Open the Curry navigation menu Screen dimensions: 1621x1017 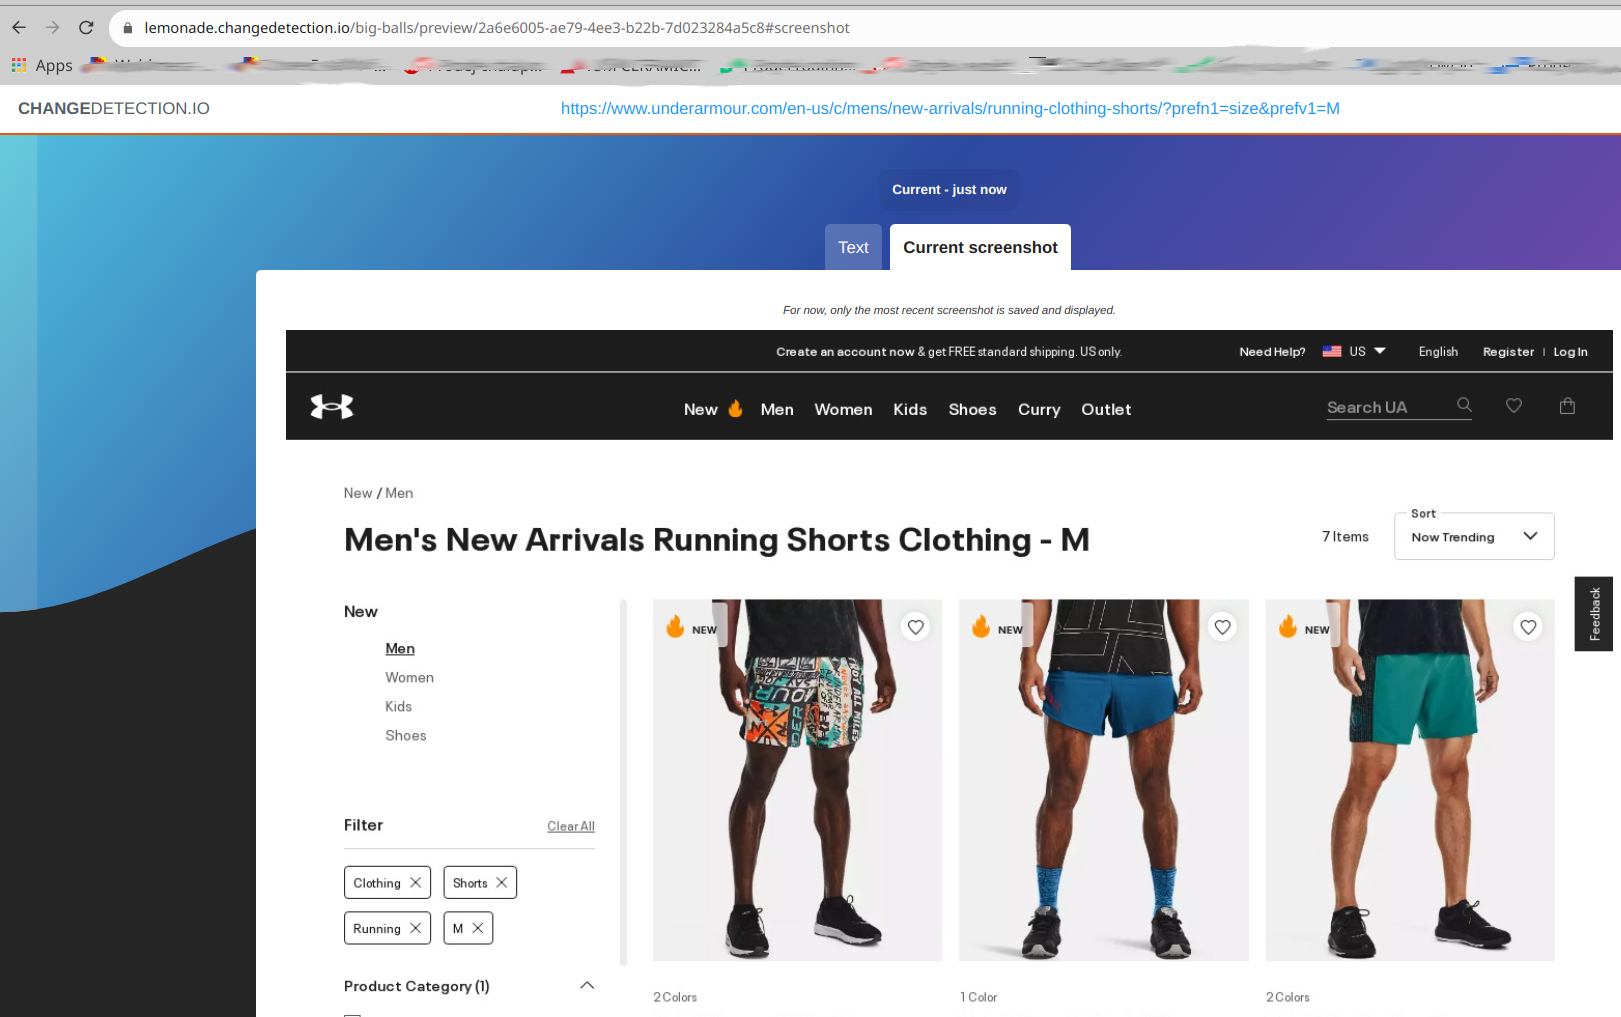1039,410
